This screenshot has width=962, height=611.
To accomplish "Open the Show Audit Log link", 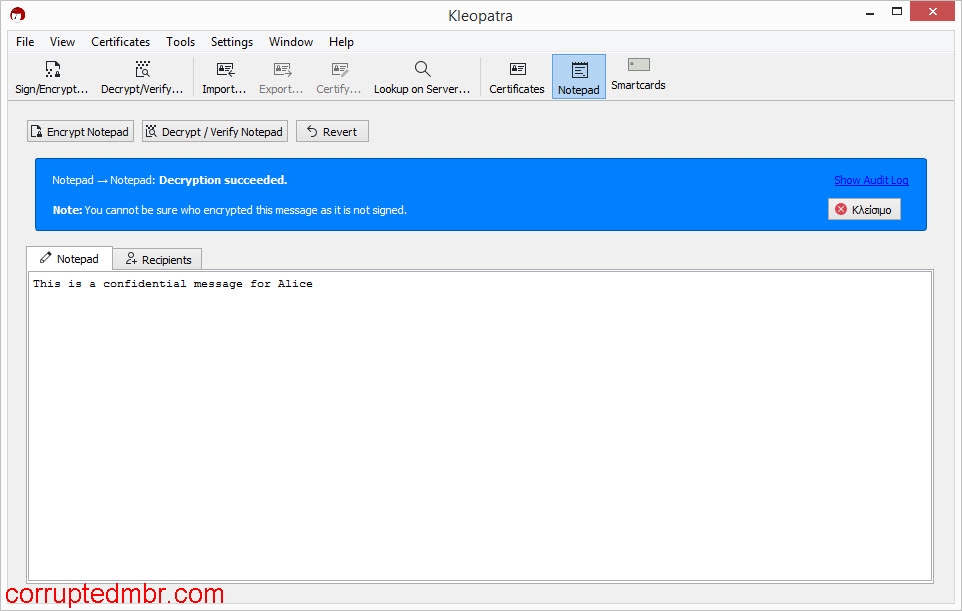I will click(871, 180).
